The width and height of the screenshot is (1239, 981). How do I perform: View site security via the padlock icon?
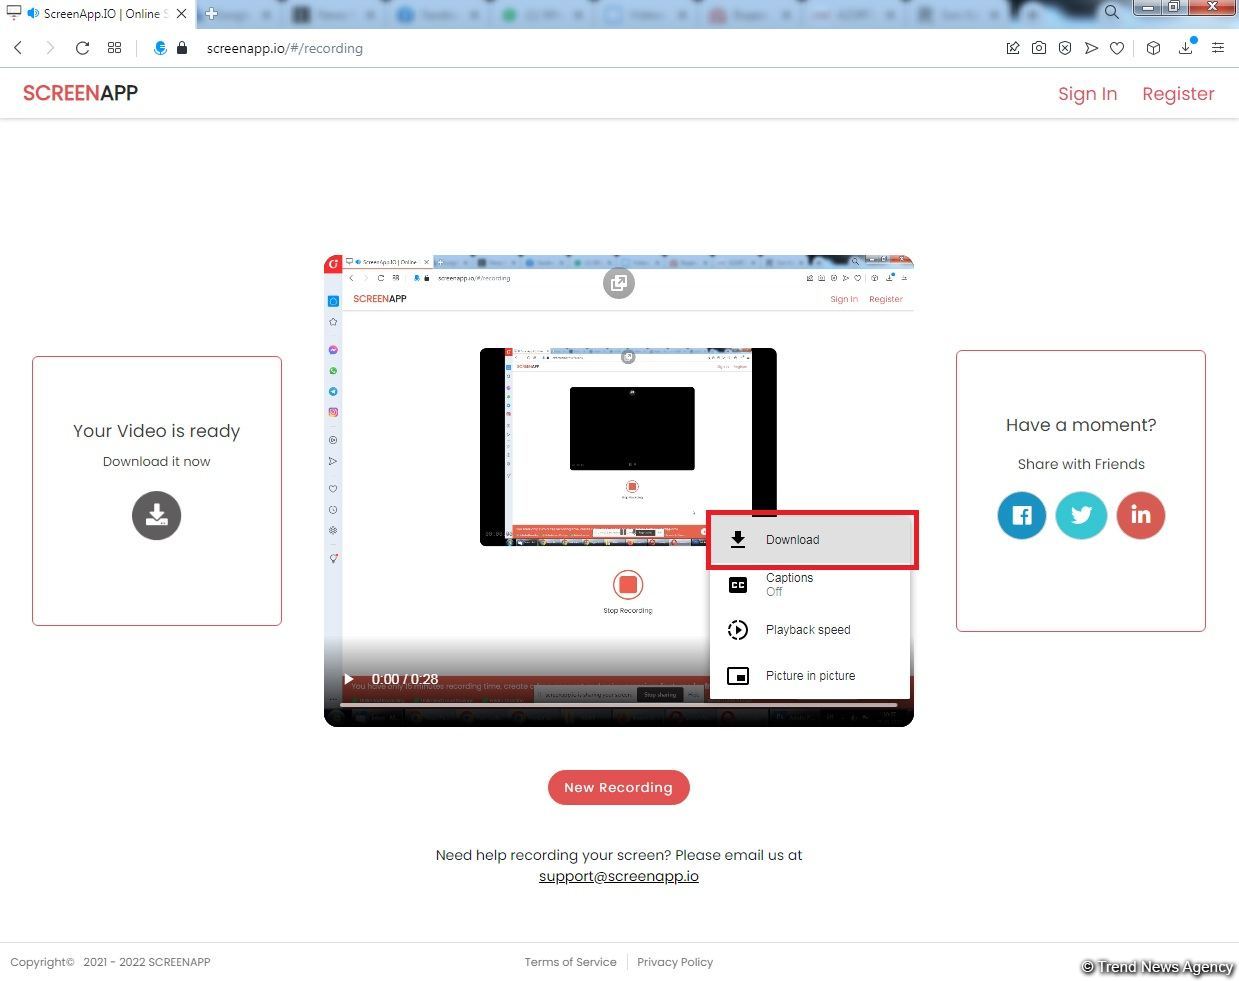[182, 48]
